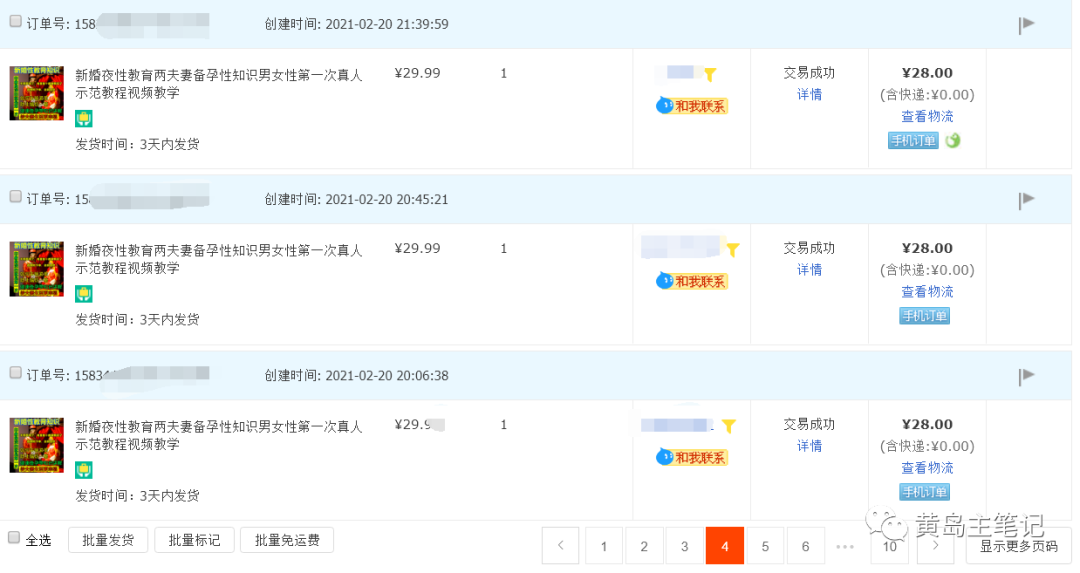
Task: Go to the next page using right arrow
Action: 935,546
